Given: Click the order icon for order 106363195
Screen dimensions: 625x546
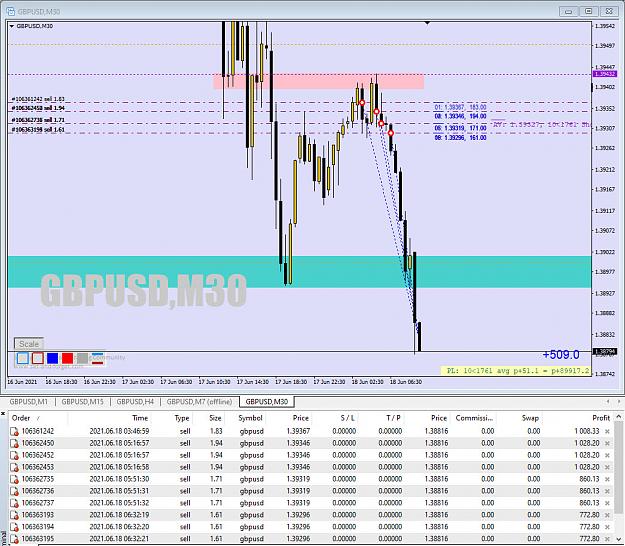Looking at the screenshot, I should pyautogui.click(x=14, y=539).
